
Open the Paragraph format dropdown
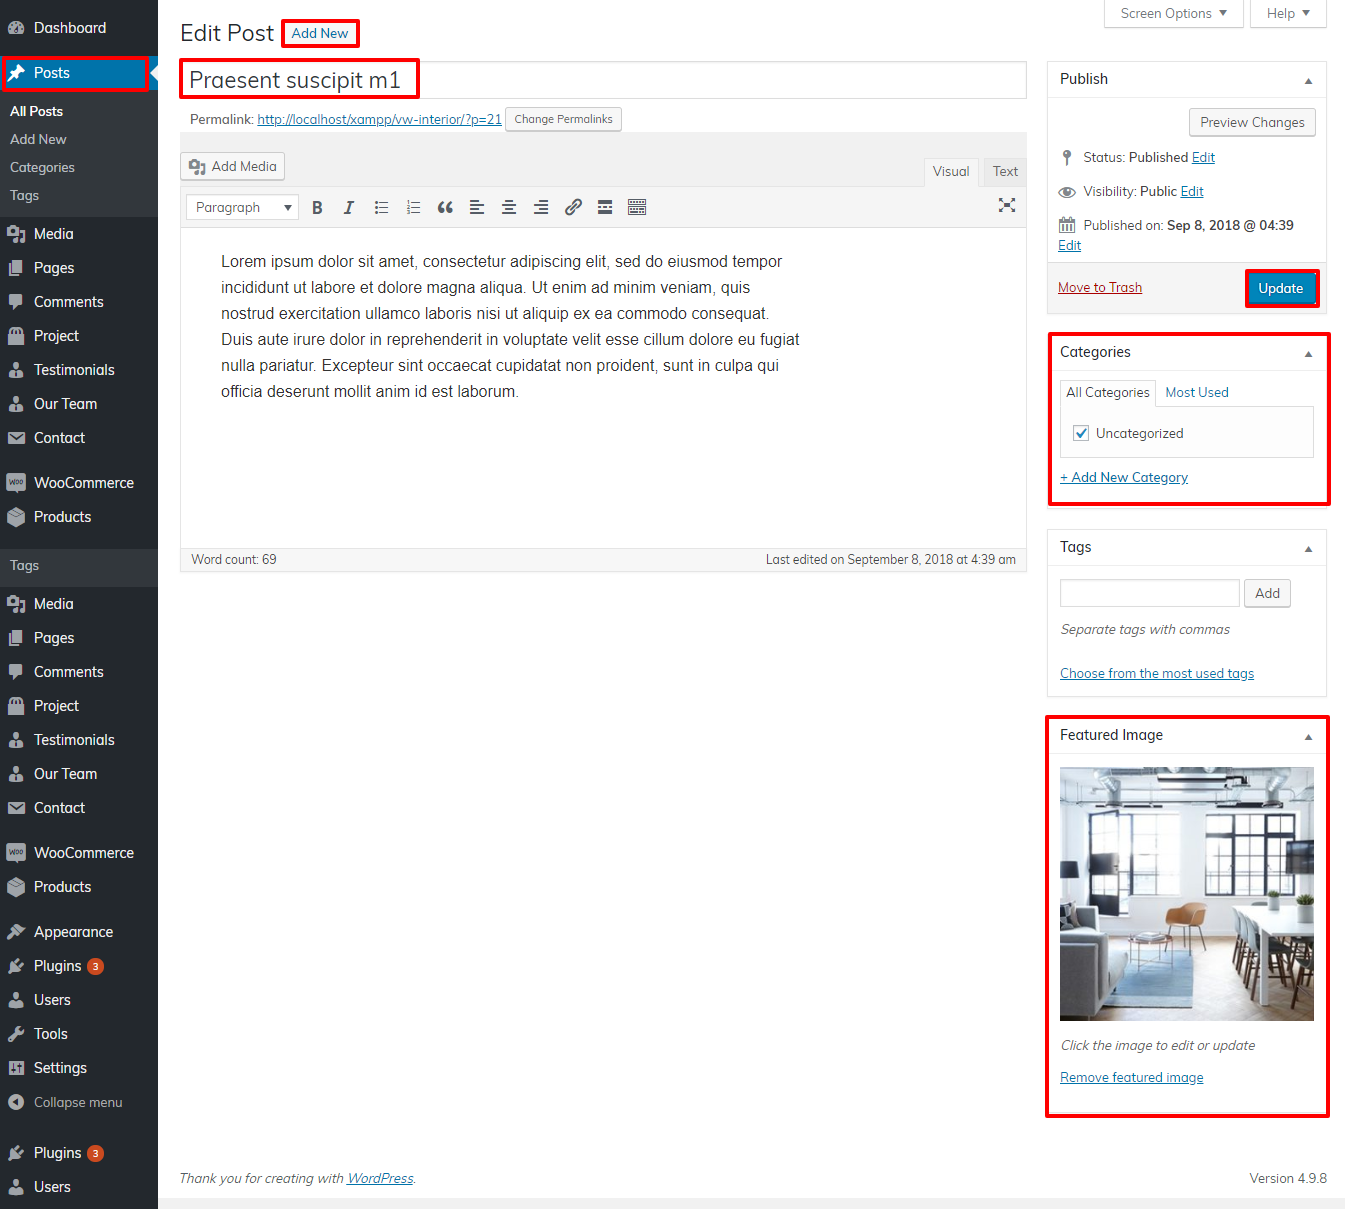(x=243, y=207)
